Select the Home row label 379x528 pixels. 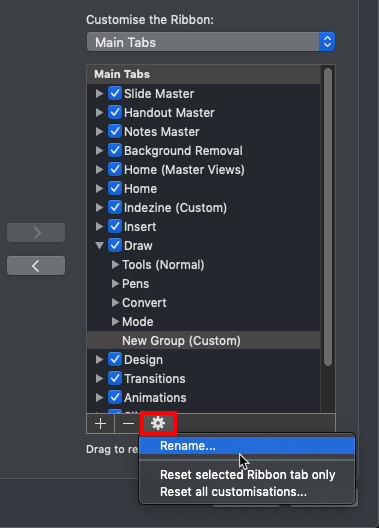140,189
